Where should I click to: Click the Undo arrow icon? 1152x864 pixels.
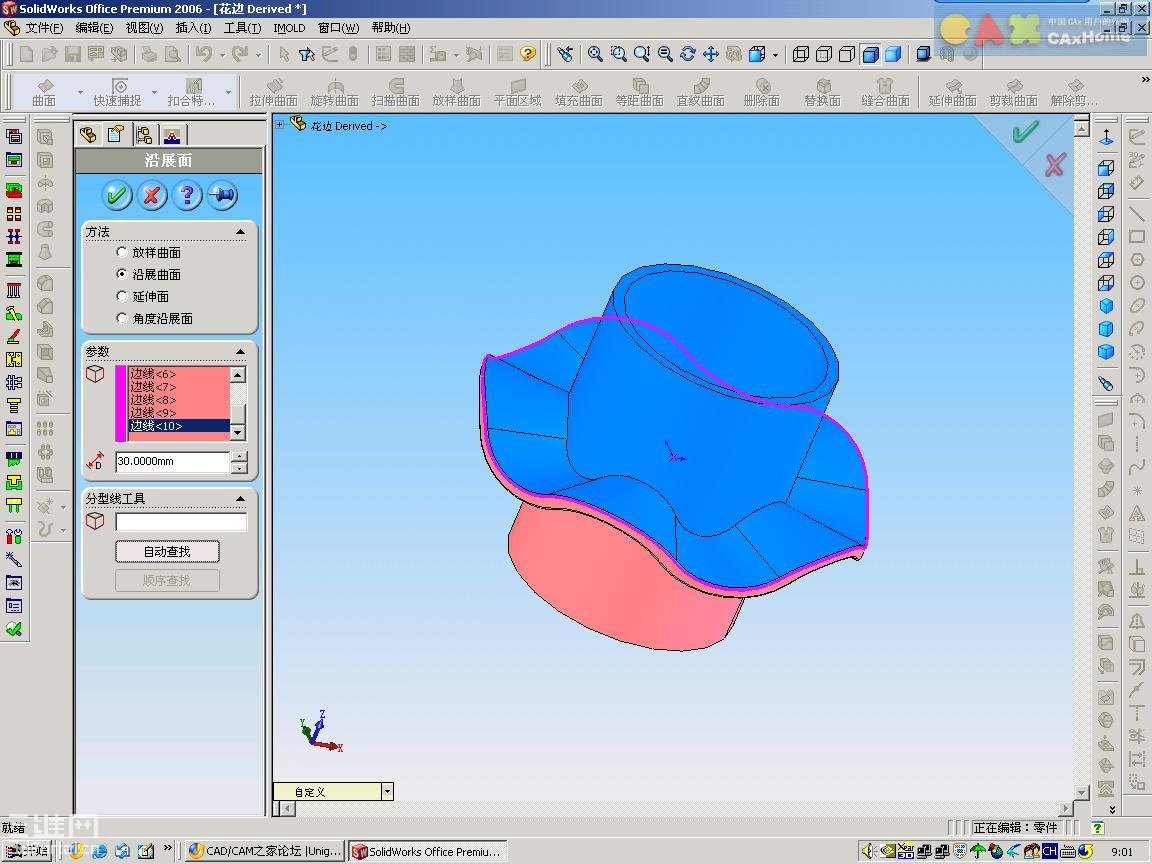204,54
